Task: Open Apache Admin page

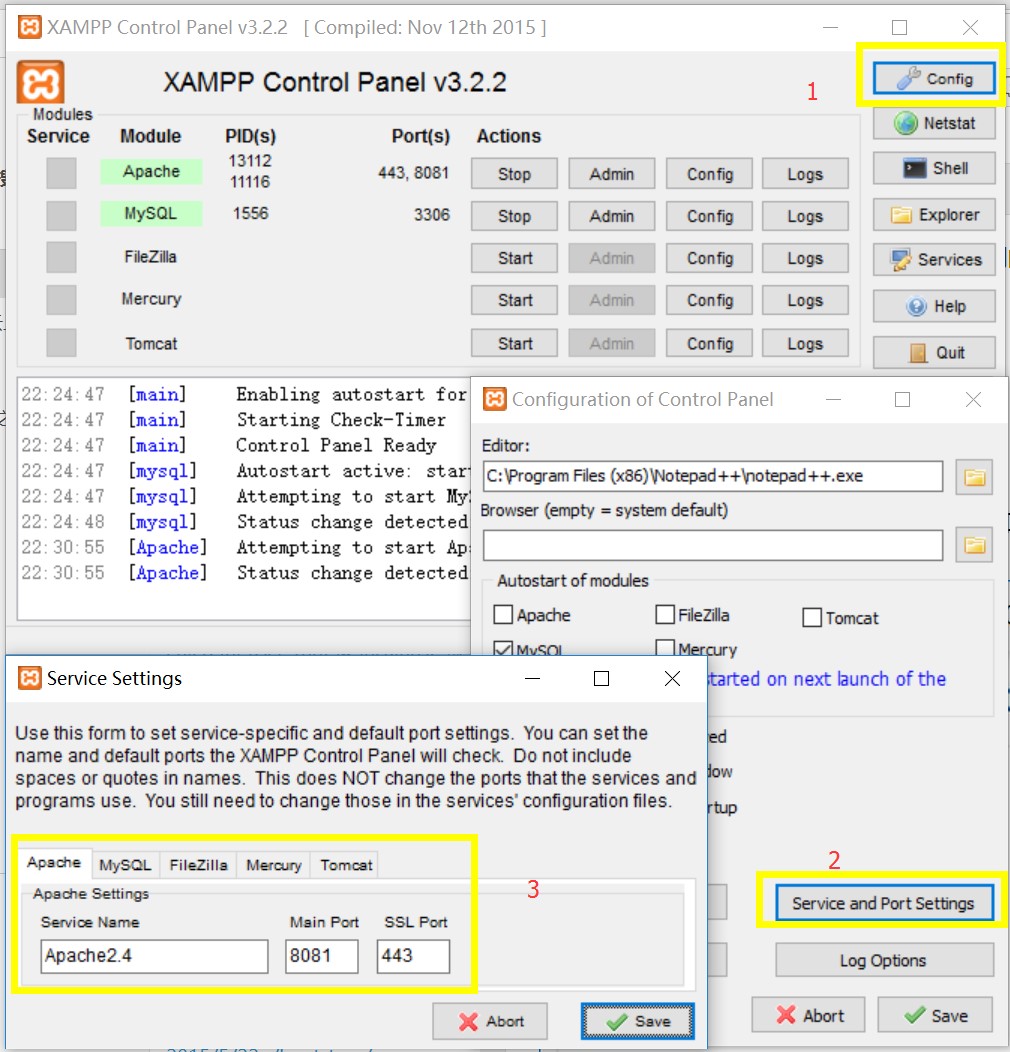Action: click(611, 174)
